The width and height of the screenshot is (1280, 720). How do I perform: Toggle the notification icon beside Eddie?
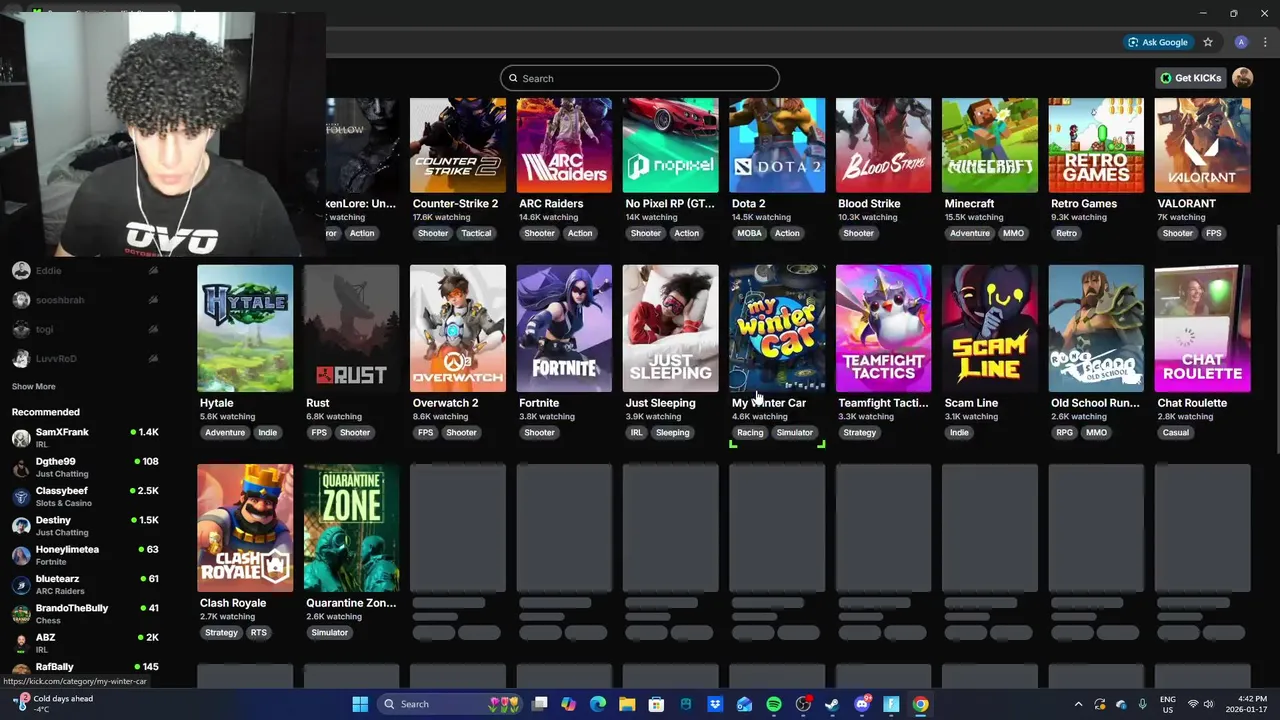pyautogui.click(x=153, y=271)
